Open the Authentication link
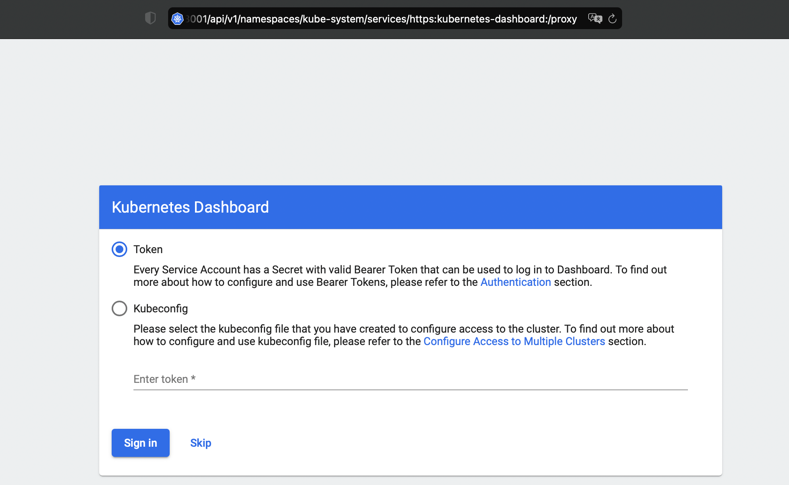Viewport: 789px width, 485px height. pos(515,282)
